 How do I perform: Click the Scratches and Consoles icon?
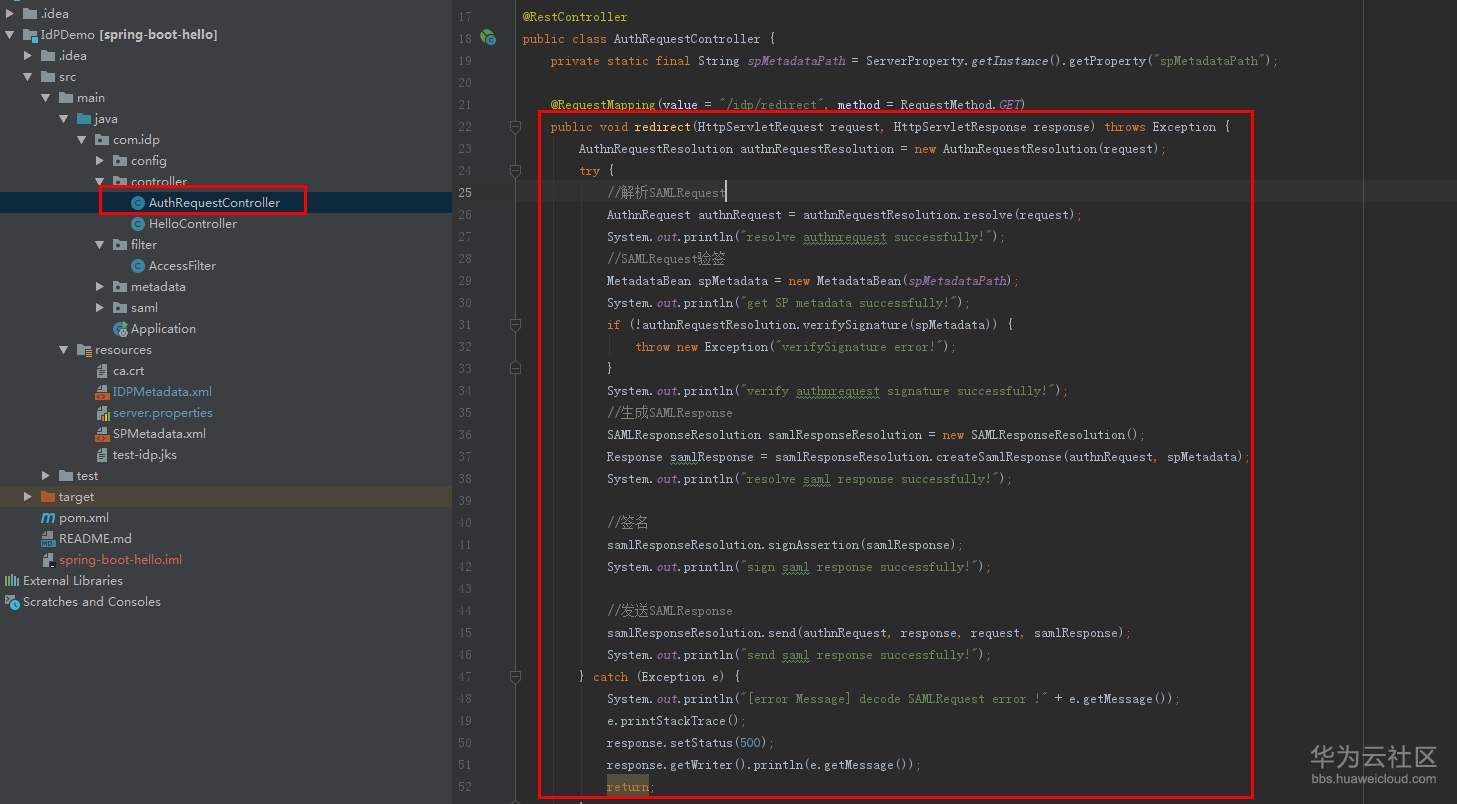[12, 602]
